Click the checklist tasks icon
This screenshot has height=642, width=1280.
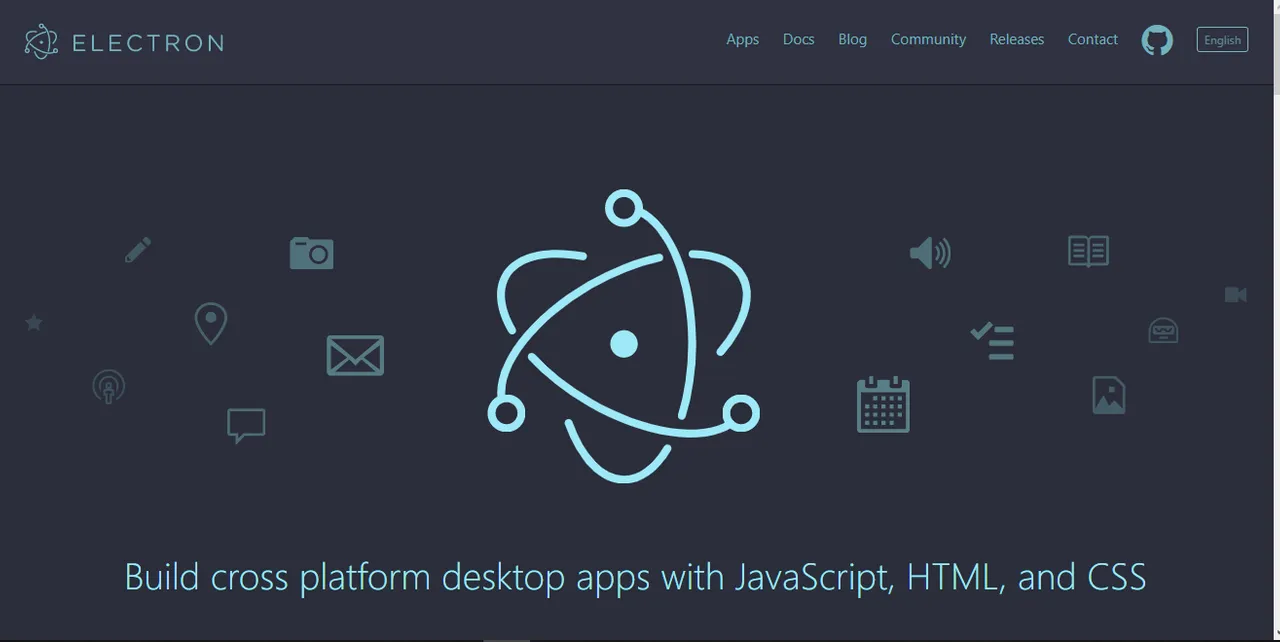tap(993, 340)
